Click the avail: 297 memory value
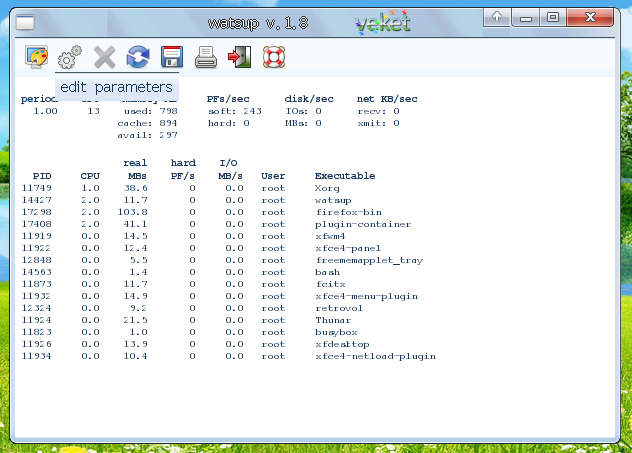This screenshot has width=632, height=453. [147, 135]
